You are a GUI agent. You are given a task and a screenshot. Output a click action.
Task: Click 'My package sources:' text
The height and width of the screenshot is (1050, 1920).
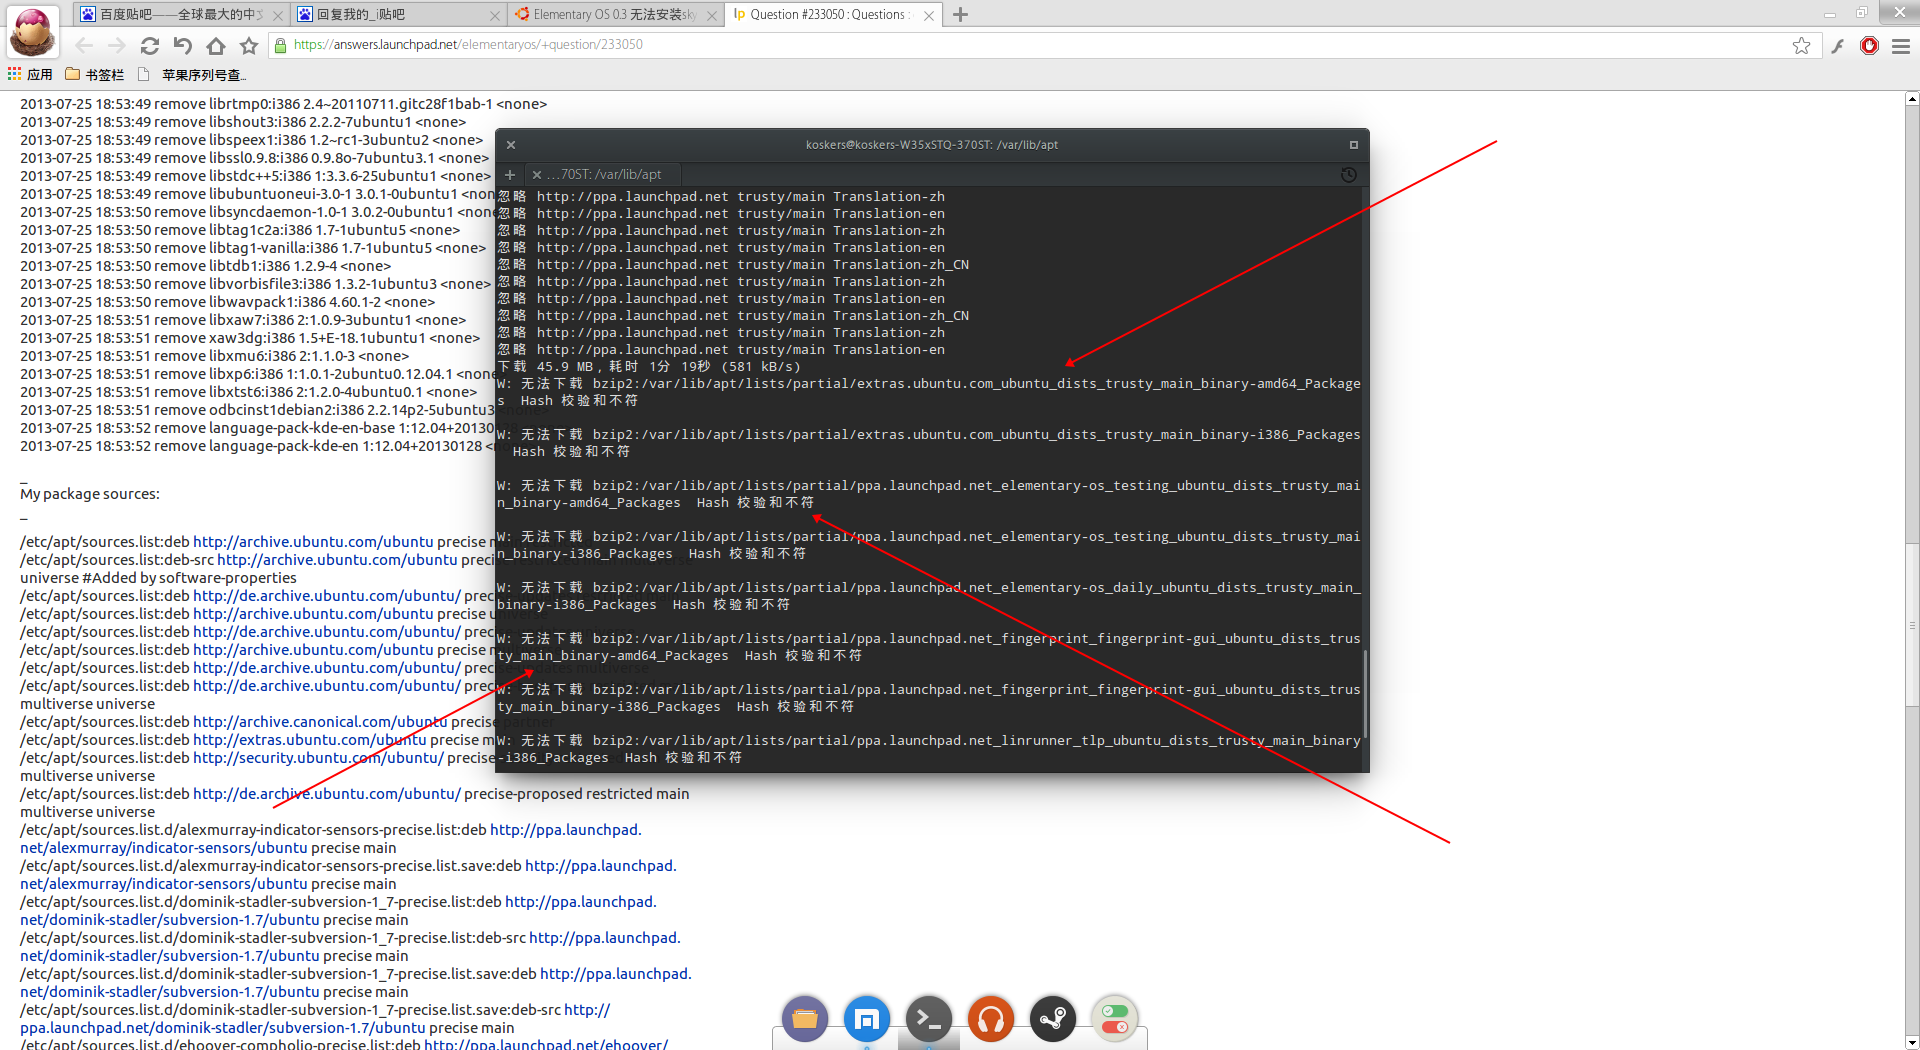click(x=90, y=494)
